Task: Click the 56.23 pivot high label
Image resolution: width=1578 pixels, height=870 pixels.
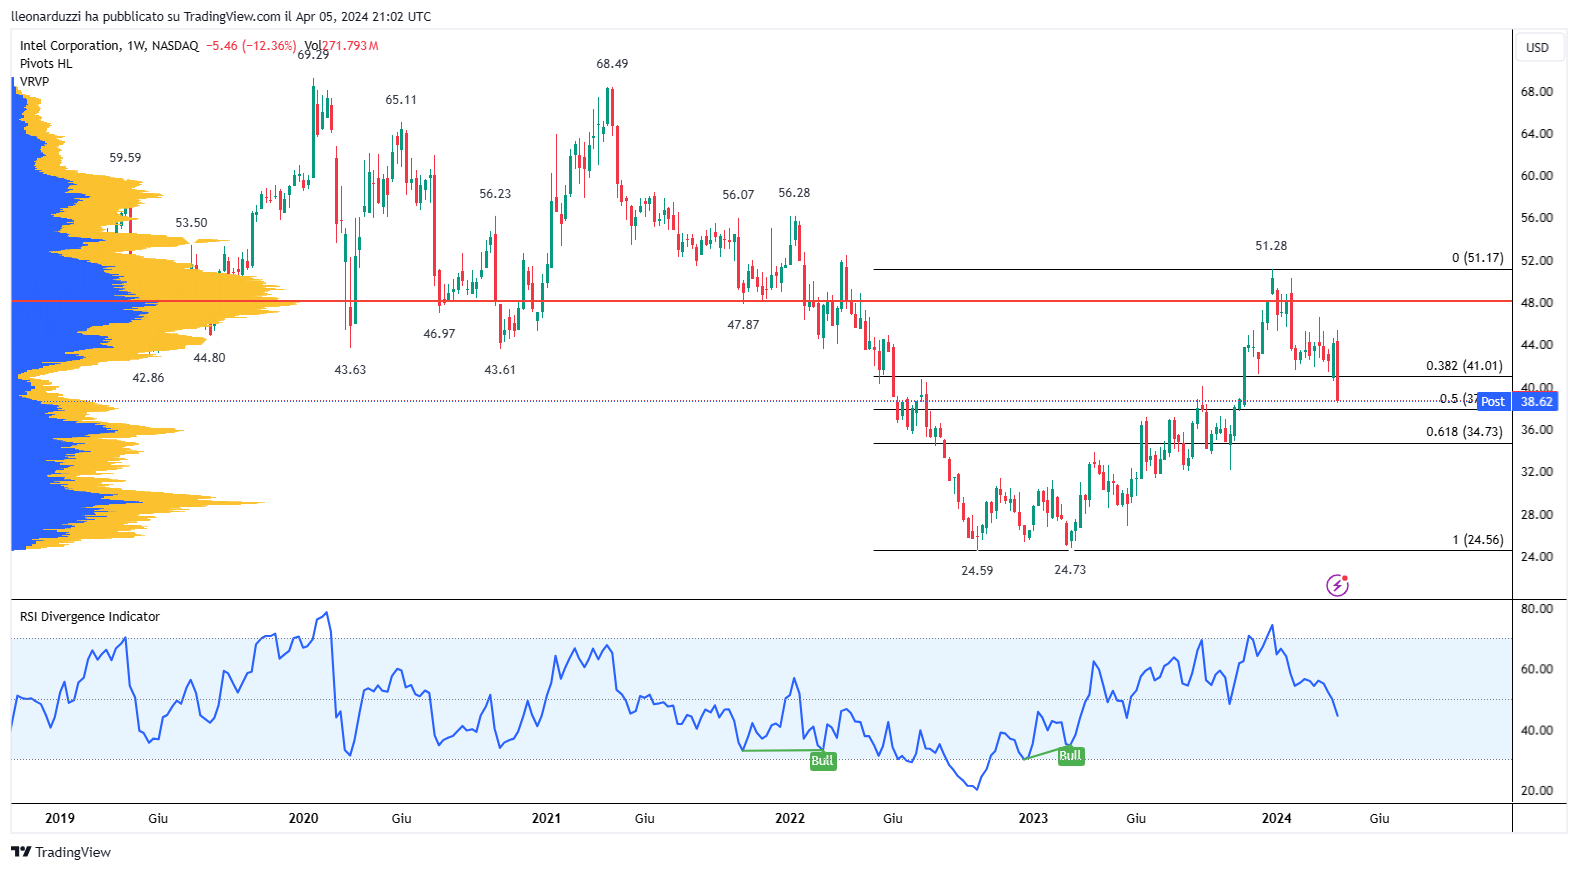Action: tap(495, 193)
